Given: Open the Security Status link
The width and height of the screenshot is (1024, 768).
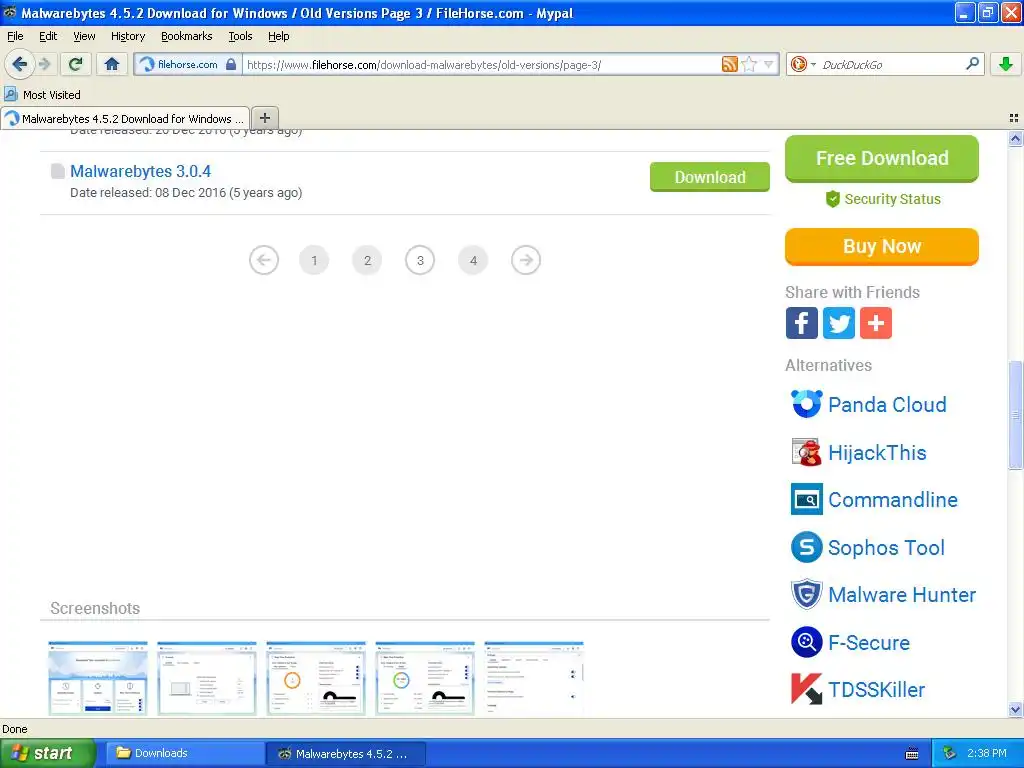Looking at the screenshot, I should (x=883, y=199).
